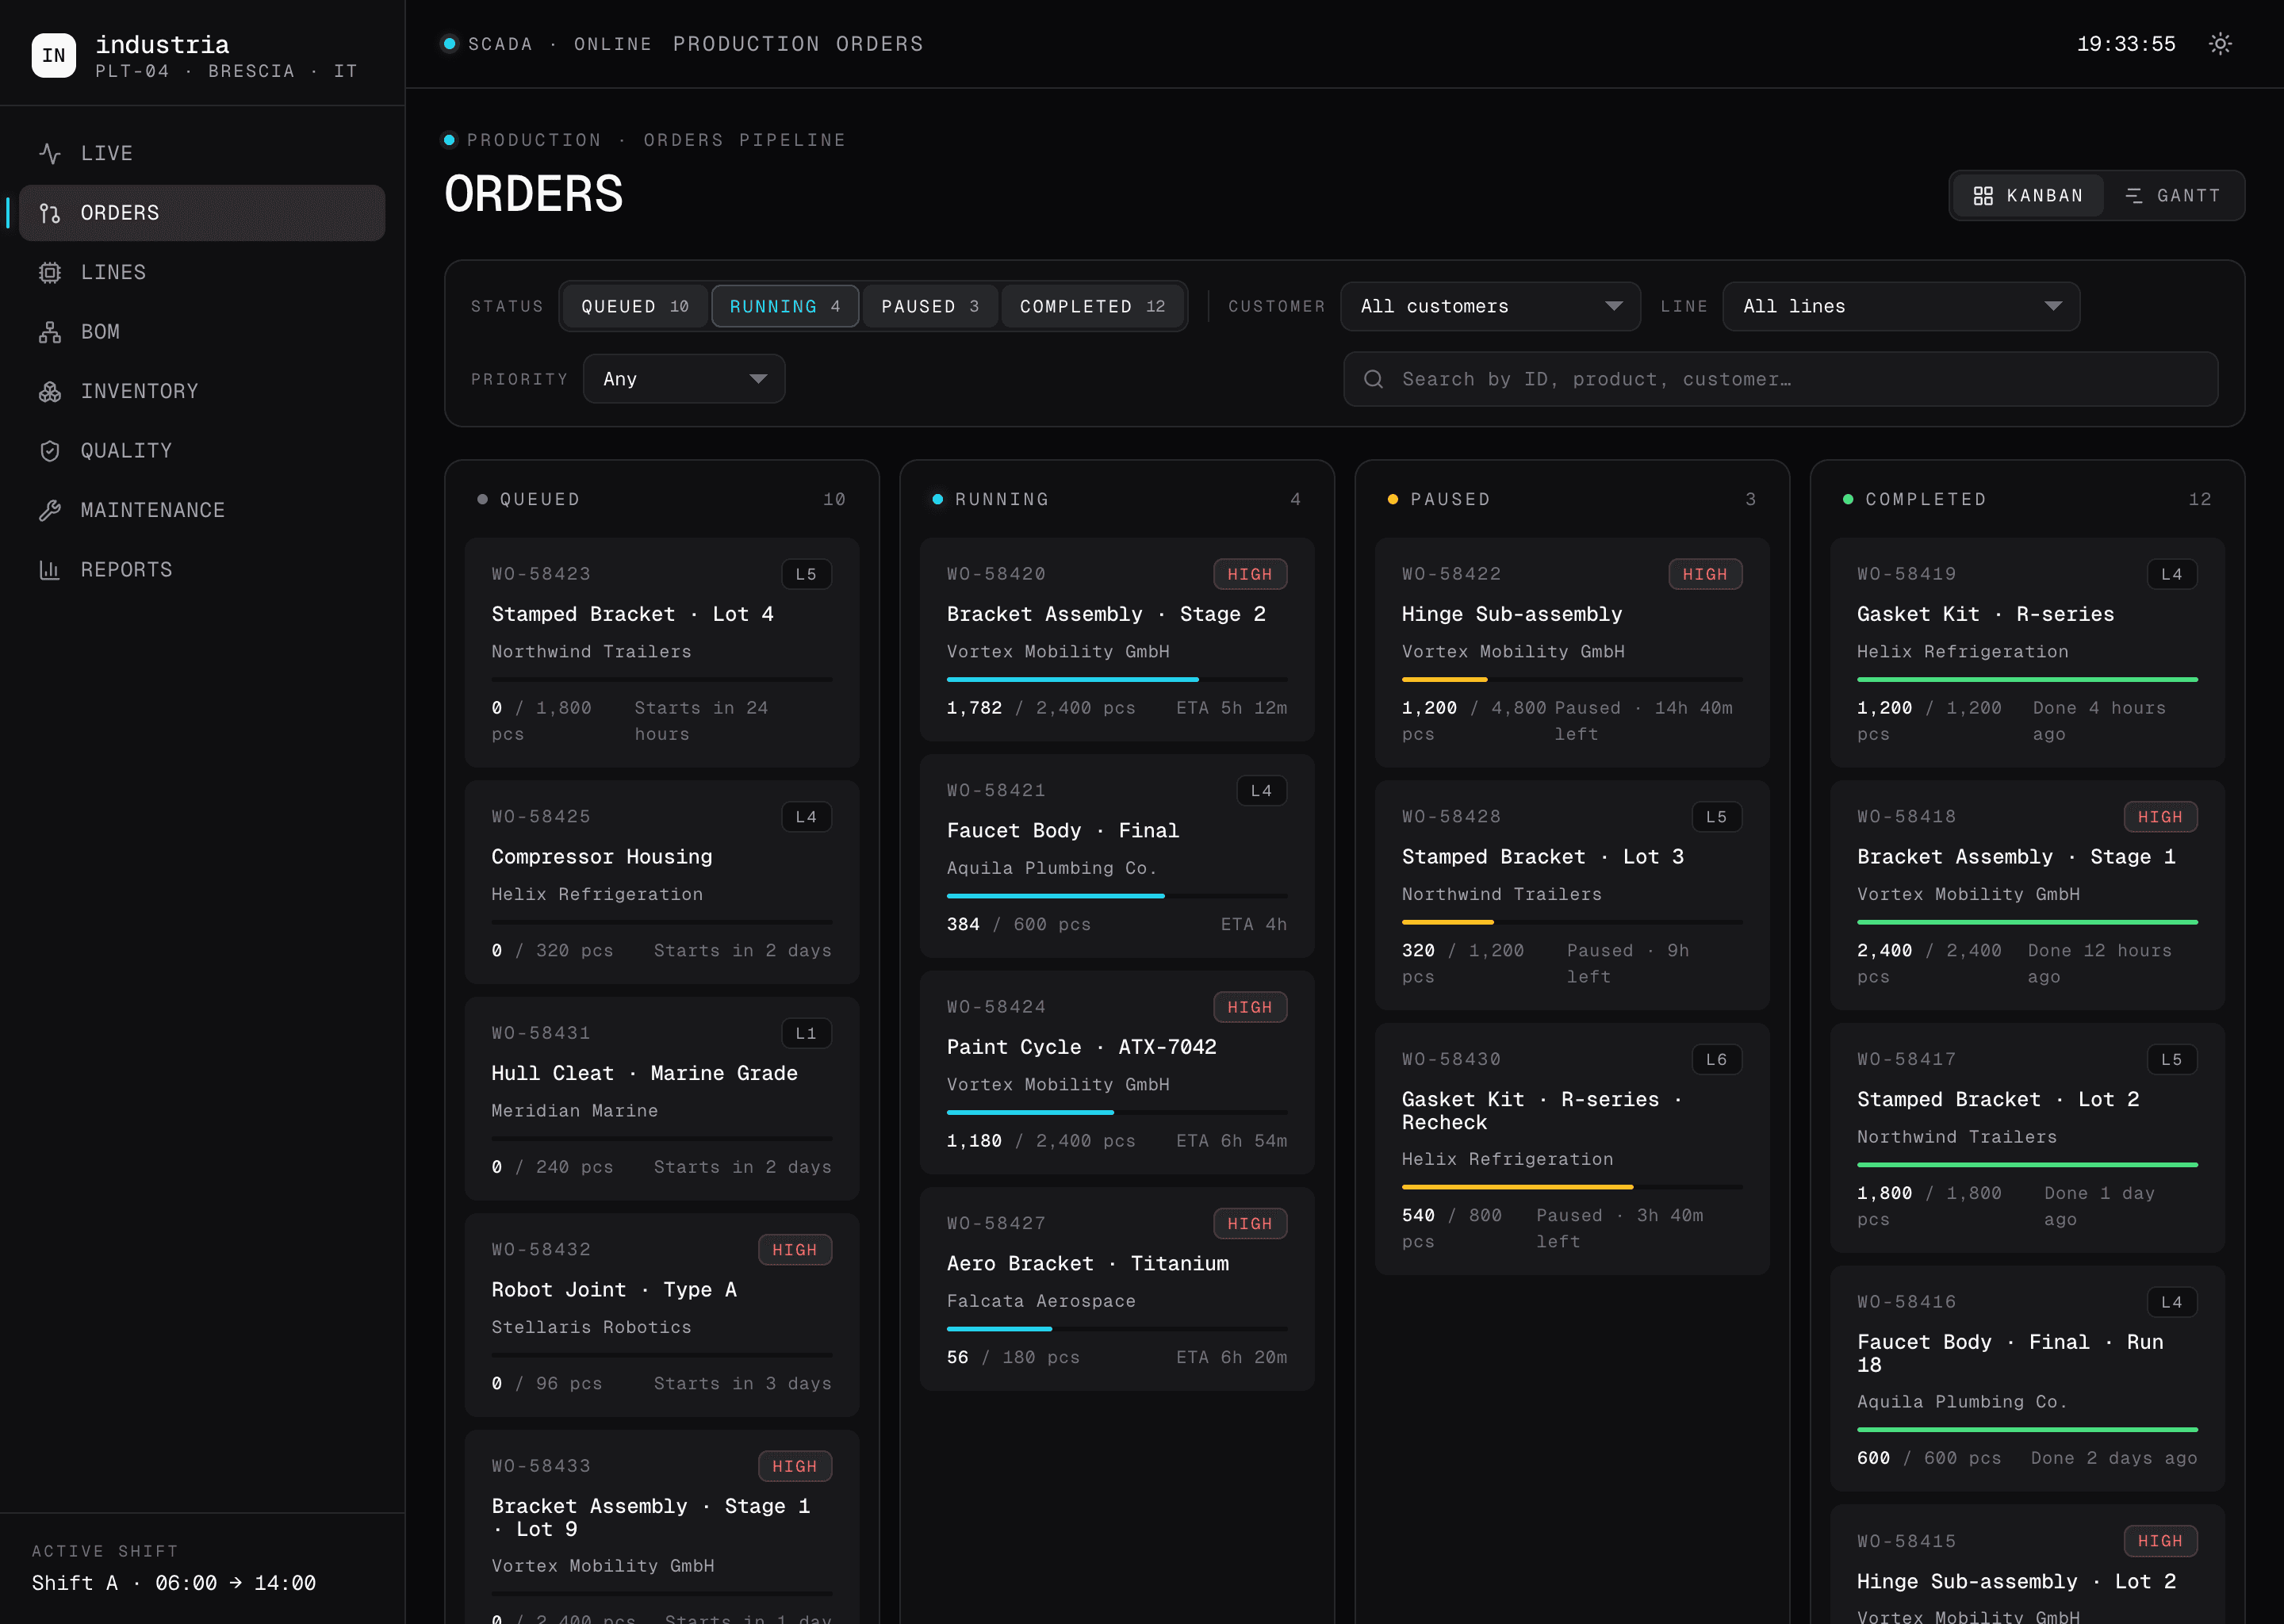
Task: Click Bracket Assembly · Stage 1 · Lot 9
Action: pyautogui.click(x=651, y=1517)
